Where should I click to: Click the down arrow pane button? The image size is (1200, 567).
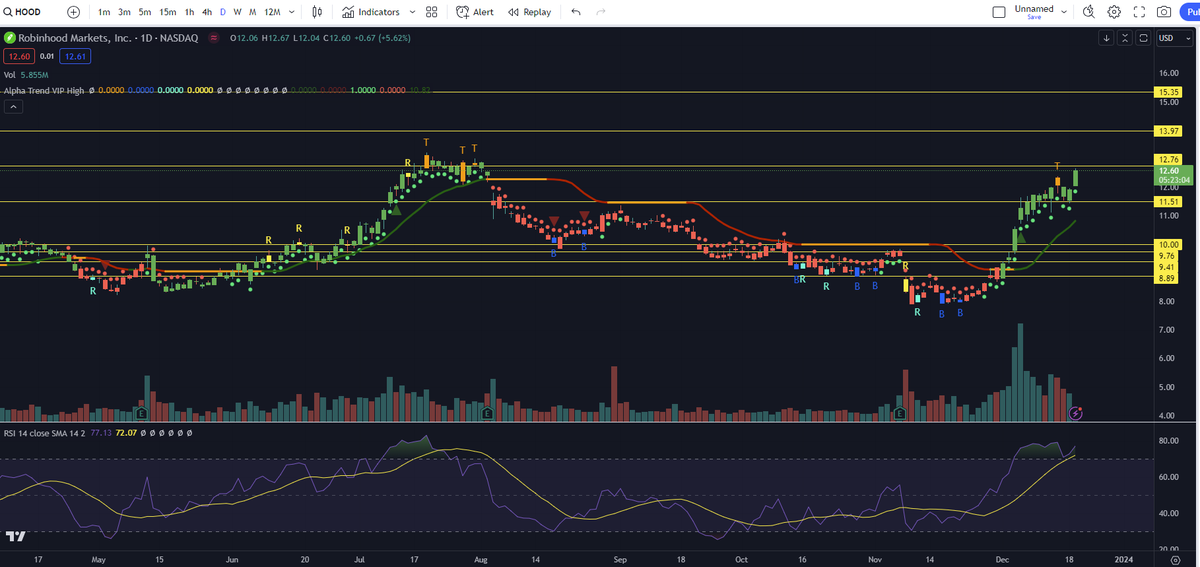coord(1107,38)
